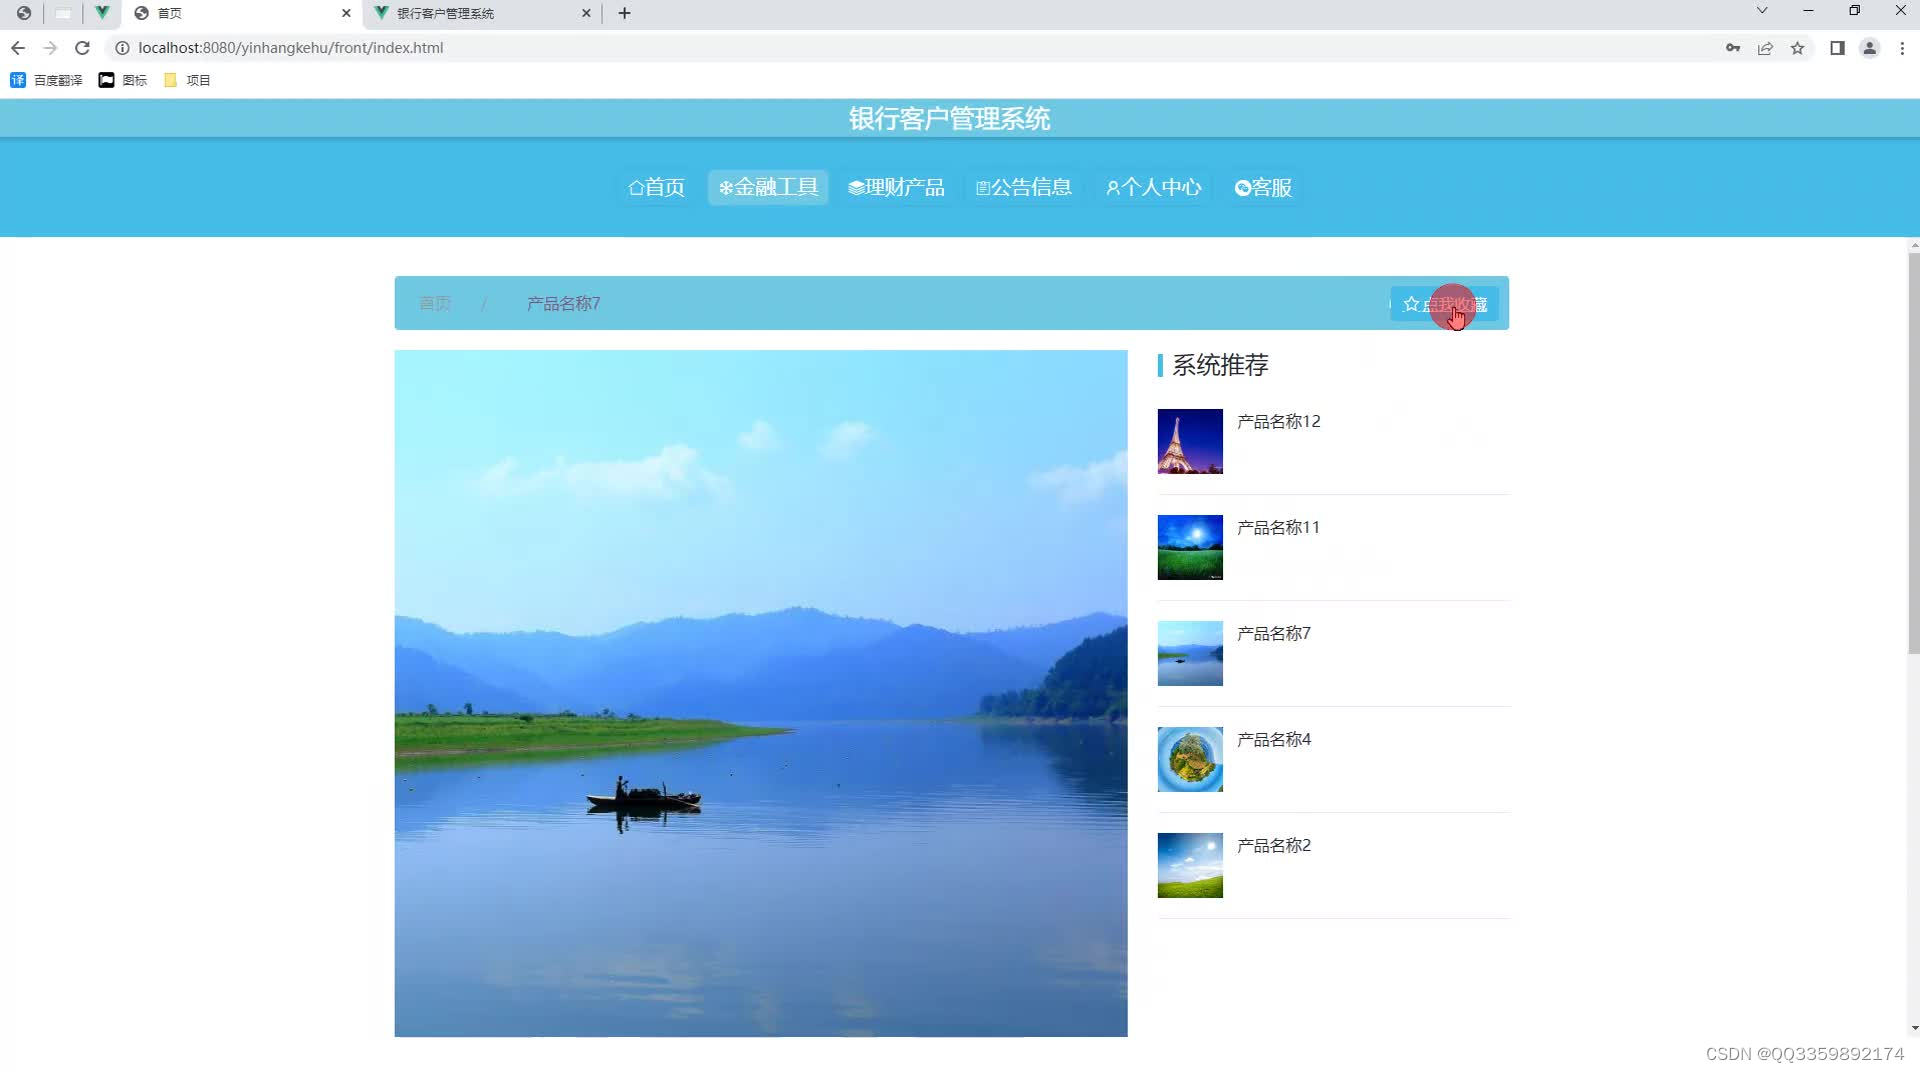Click the address bar URL
Image resolution: width=1920 pixels, height=1072 pixels.
(290, 48)
